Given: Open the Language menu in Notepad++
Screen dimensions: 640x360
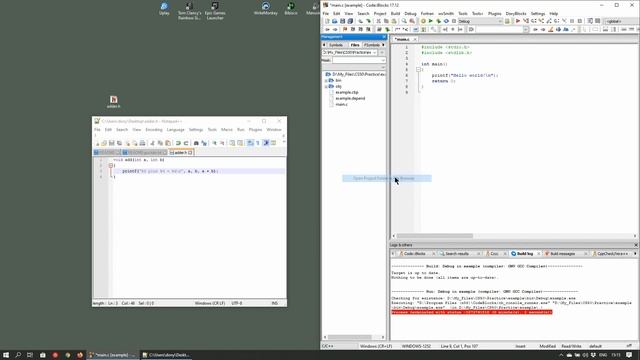Looking at the screenshot, I should coord(176,130).
